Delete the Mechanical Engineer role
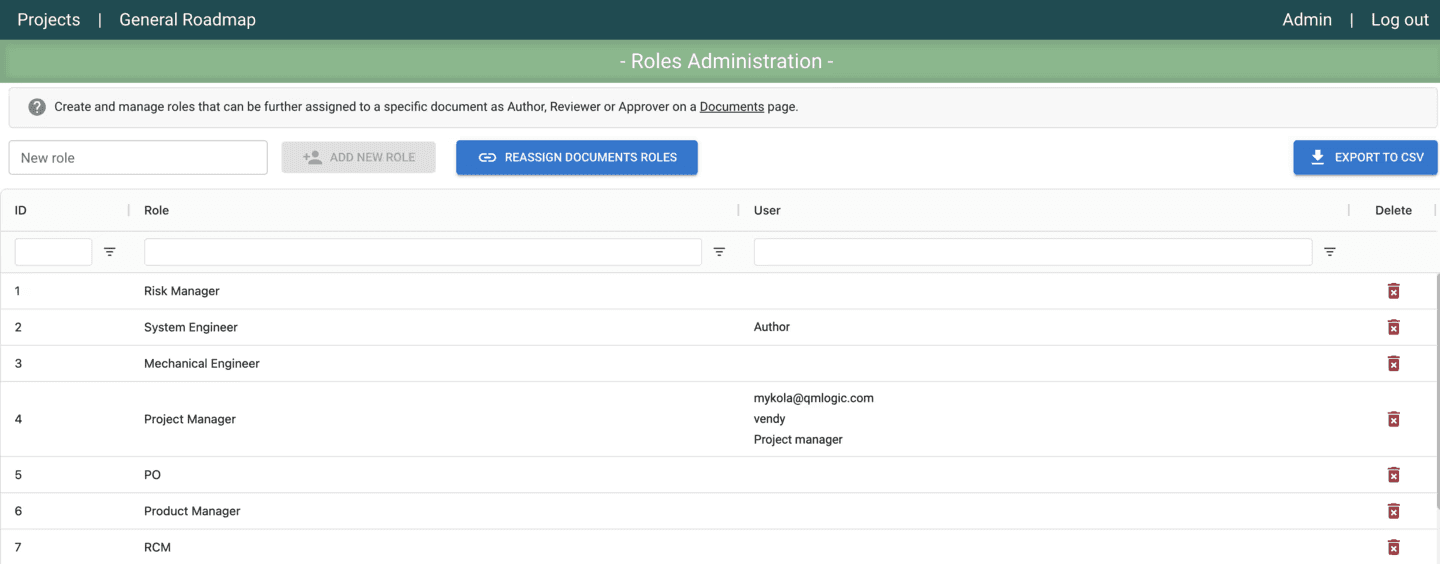Screen dimensions: 1440x564 click(1393, 363)
